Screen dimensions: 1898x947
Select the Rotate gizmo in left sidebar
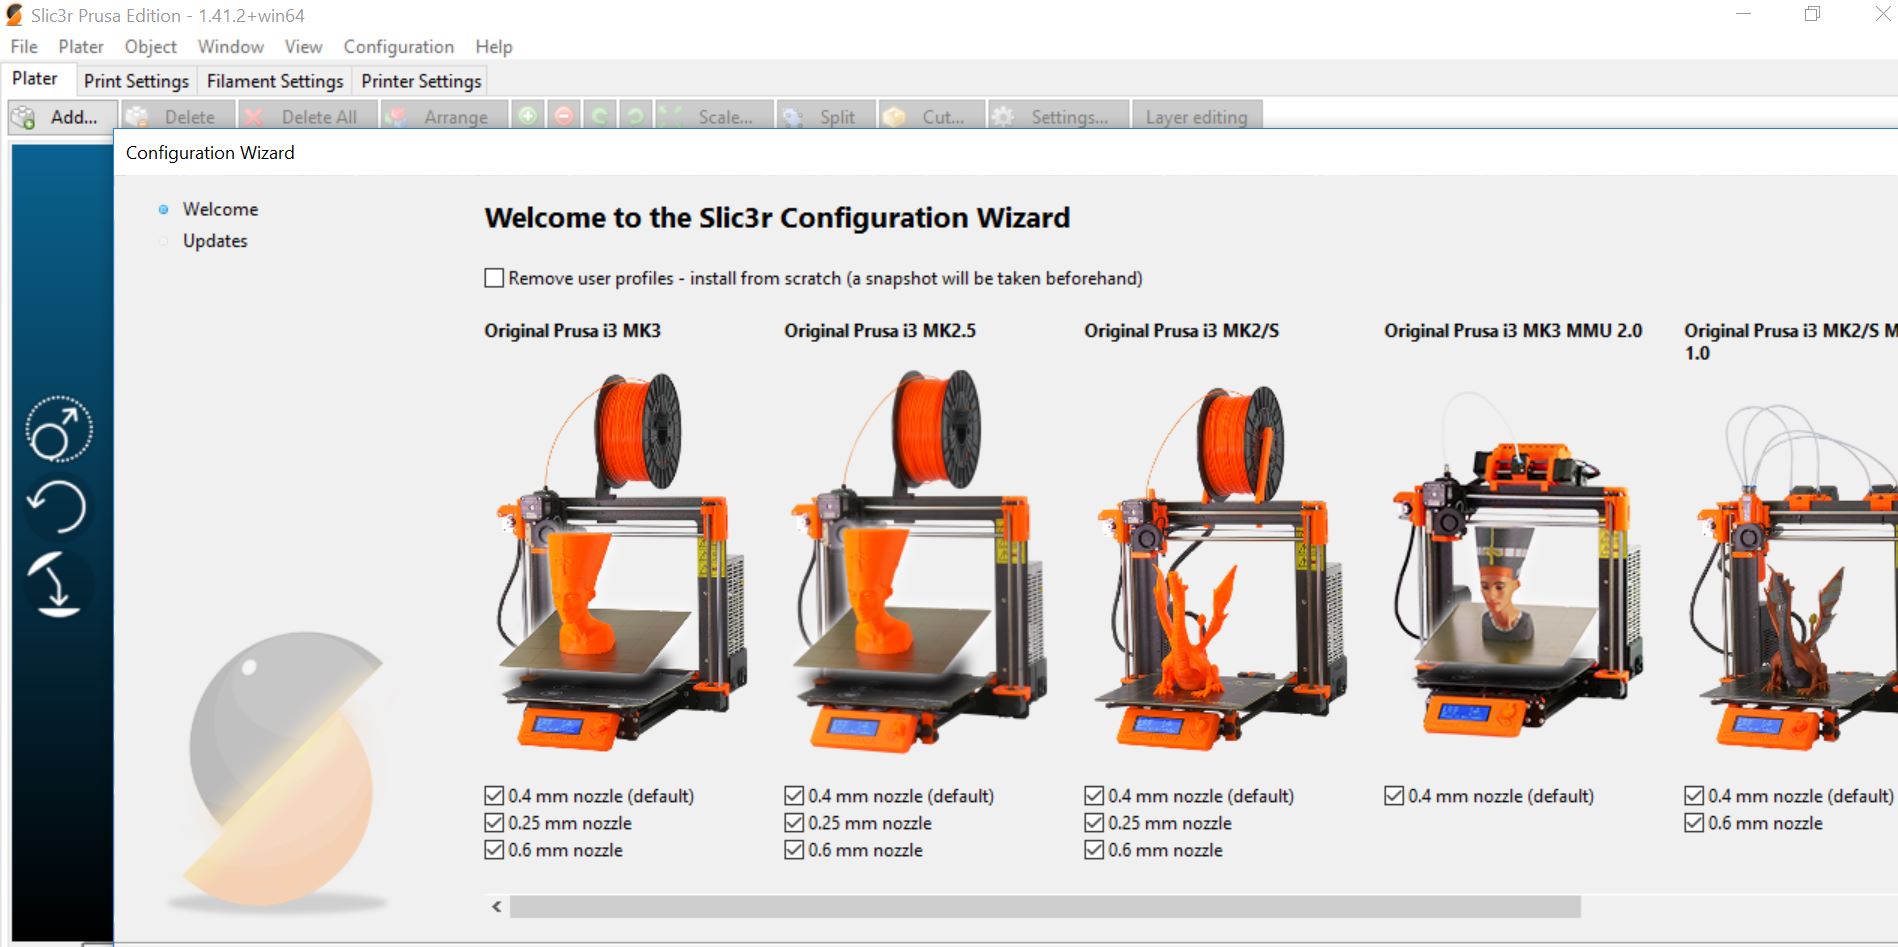[x=57, y=507]
